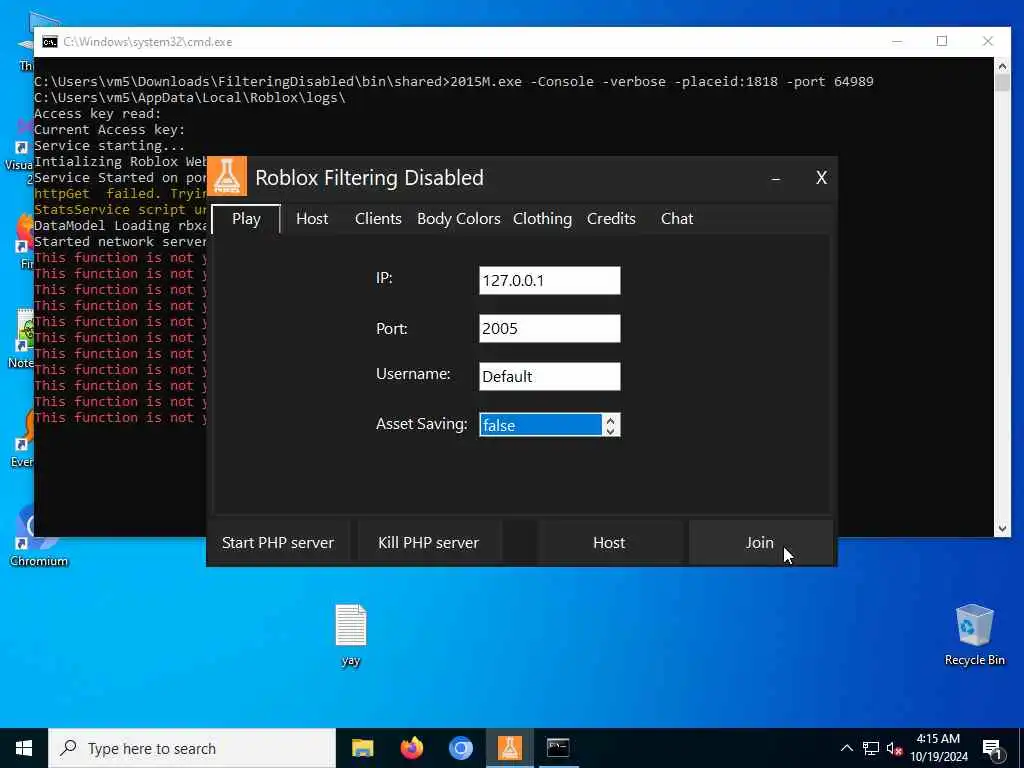The image size is (1024, 768).
Task: Minimize the Roblox Filtering Disabled window
Action: pos(776,178)
